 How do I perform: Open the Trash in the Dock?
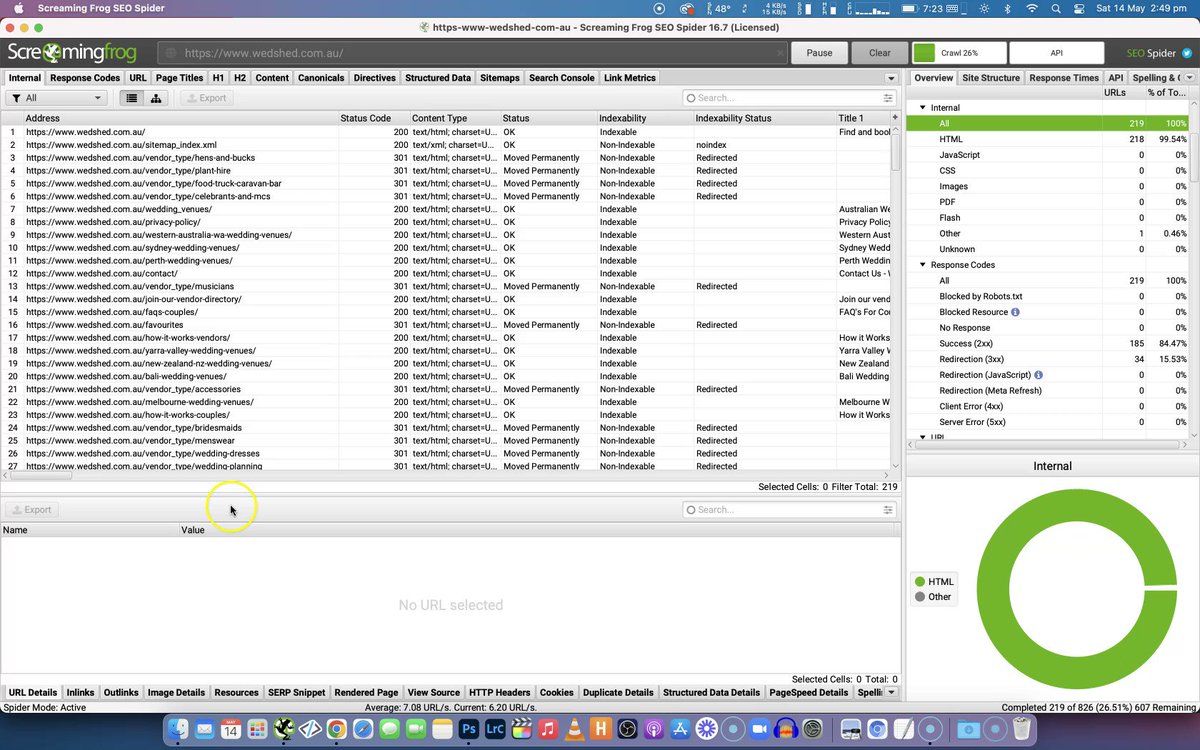(x=1020, y=731)
